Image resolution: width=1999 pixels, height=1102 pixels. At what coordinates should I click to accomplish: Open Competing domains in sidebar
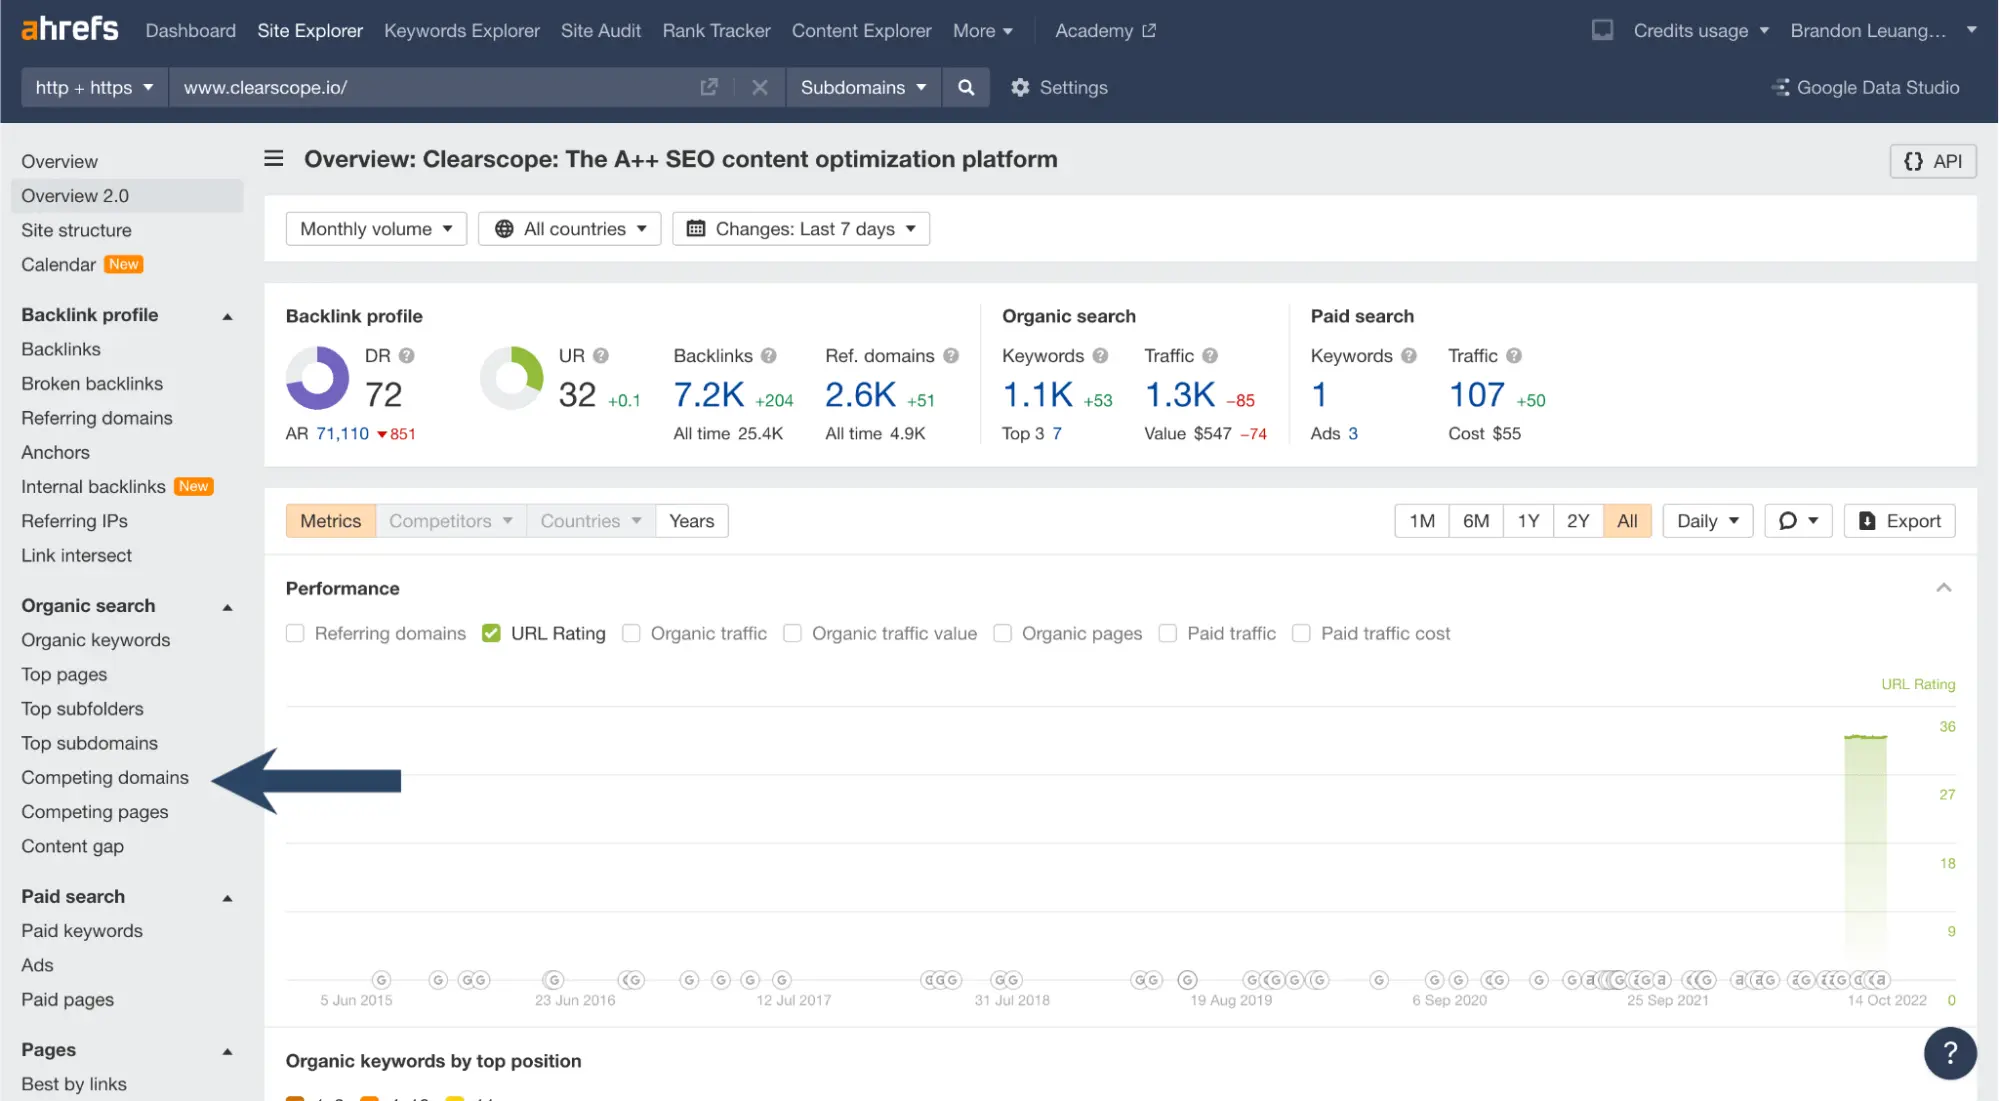(105, 778)
